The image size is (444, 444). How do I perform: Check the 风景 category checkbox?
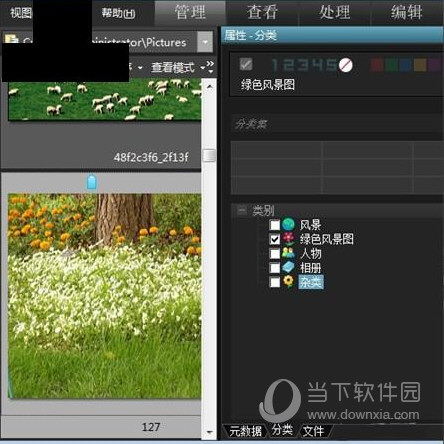pos(275,225)
